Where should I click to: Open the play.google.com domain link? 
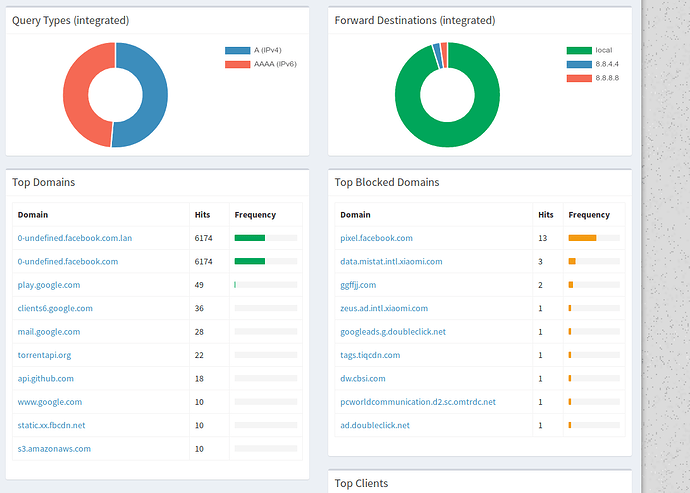coord(49,285)
